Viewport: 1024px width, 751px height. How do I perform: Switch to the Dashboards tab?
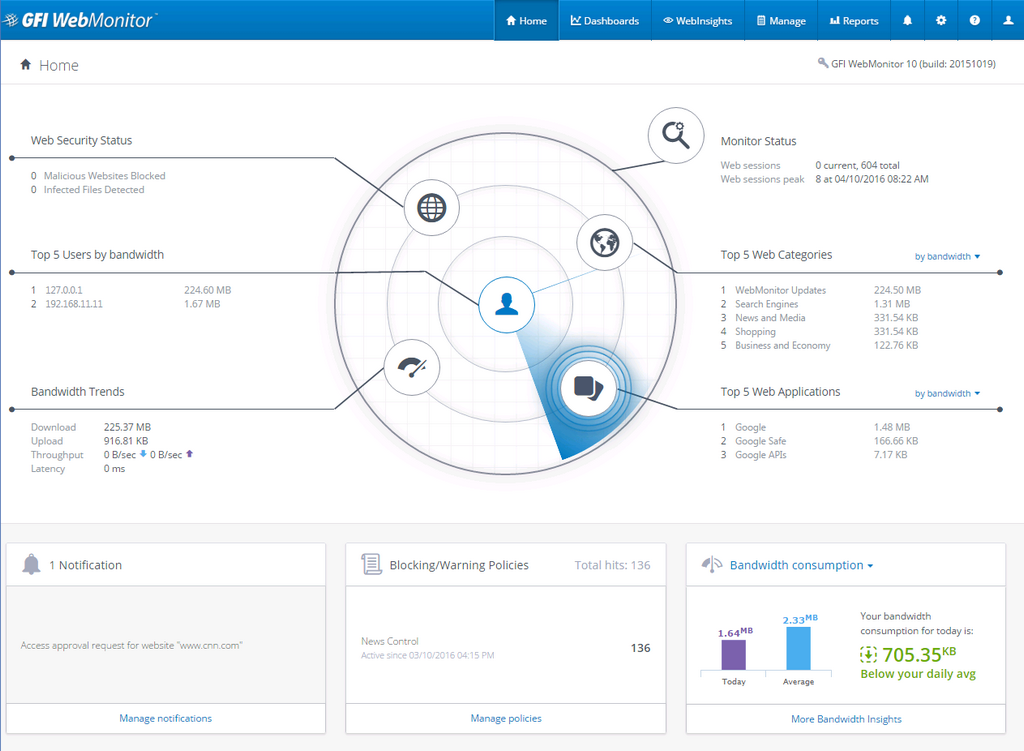point(605,20)
